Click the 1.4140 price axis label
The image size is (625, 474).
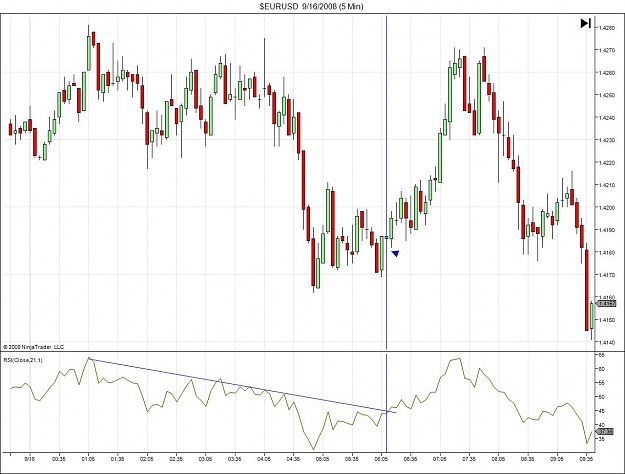coord(606,342)
